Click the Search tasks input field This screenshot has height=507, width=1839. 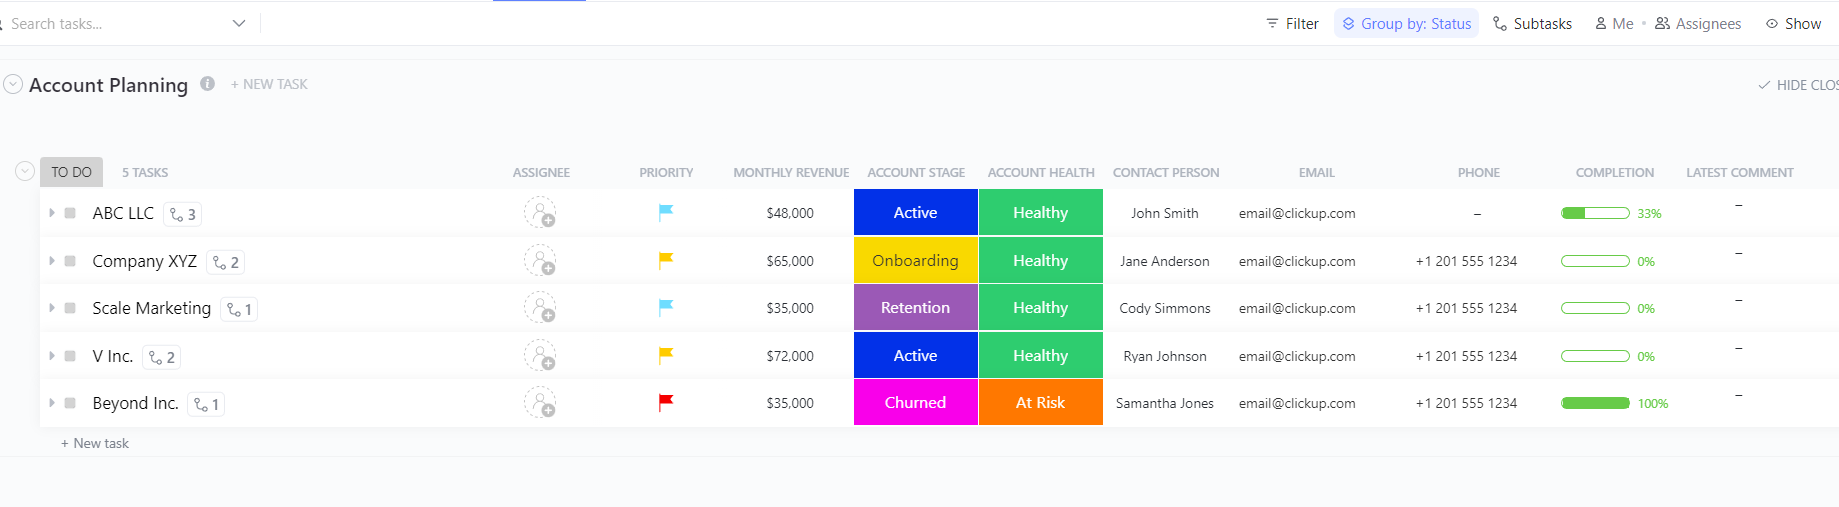pyautogui.click(x=115, y=23)
